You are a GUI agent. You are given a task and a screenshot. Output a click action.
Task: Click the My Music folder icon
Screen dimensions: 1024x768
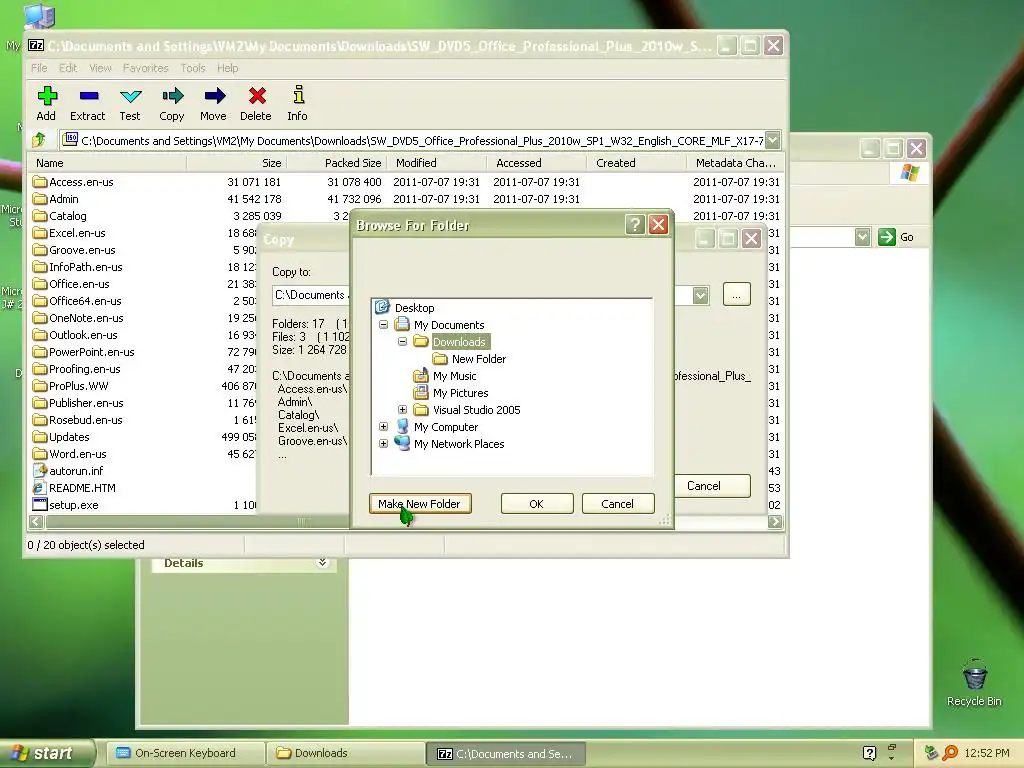pyautogui.click(x=421, y=376)
